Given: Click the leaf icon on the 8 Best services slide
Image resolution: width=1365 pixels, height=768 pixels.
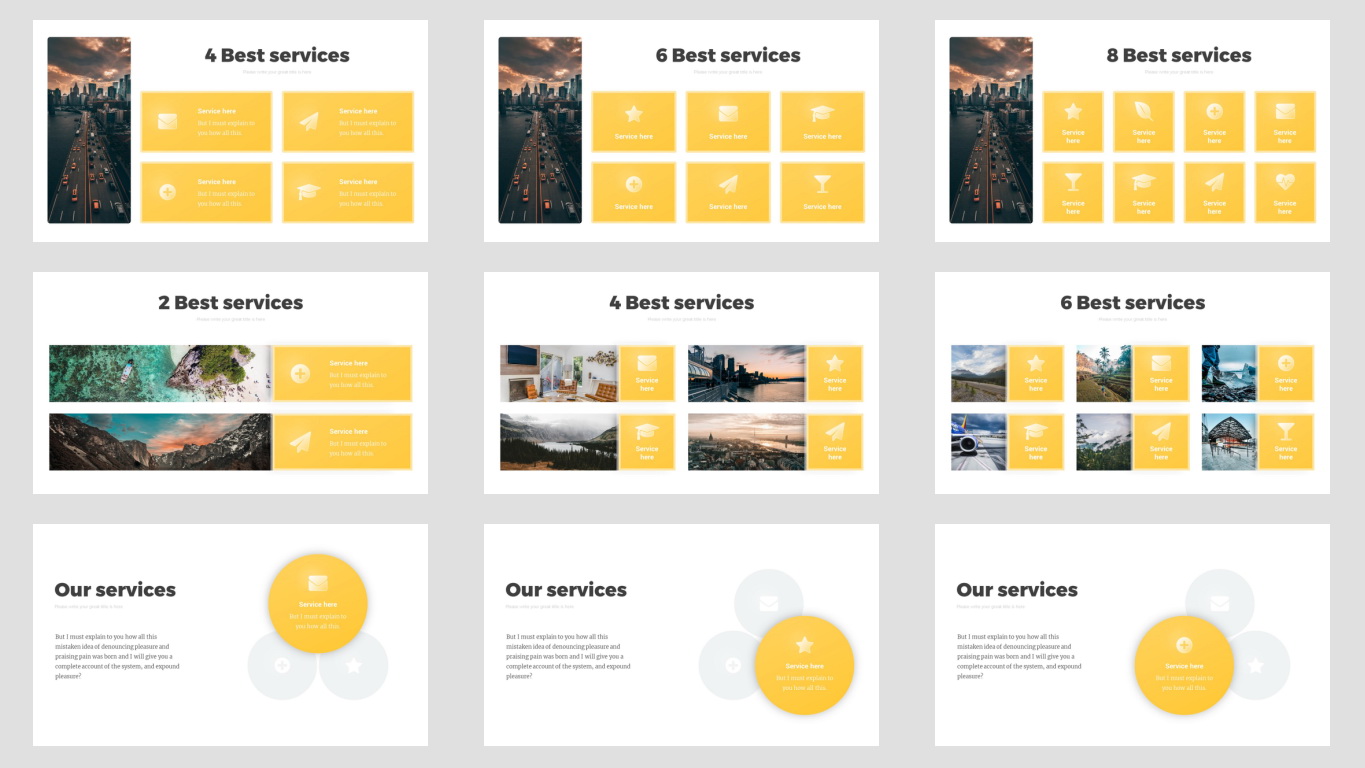Looking at the screenshot, I should (1142, 110).
